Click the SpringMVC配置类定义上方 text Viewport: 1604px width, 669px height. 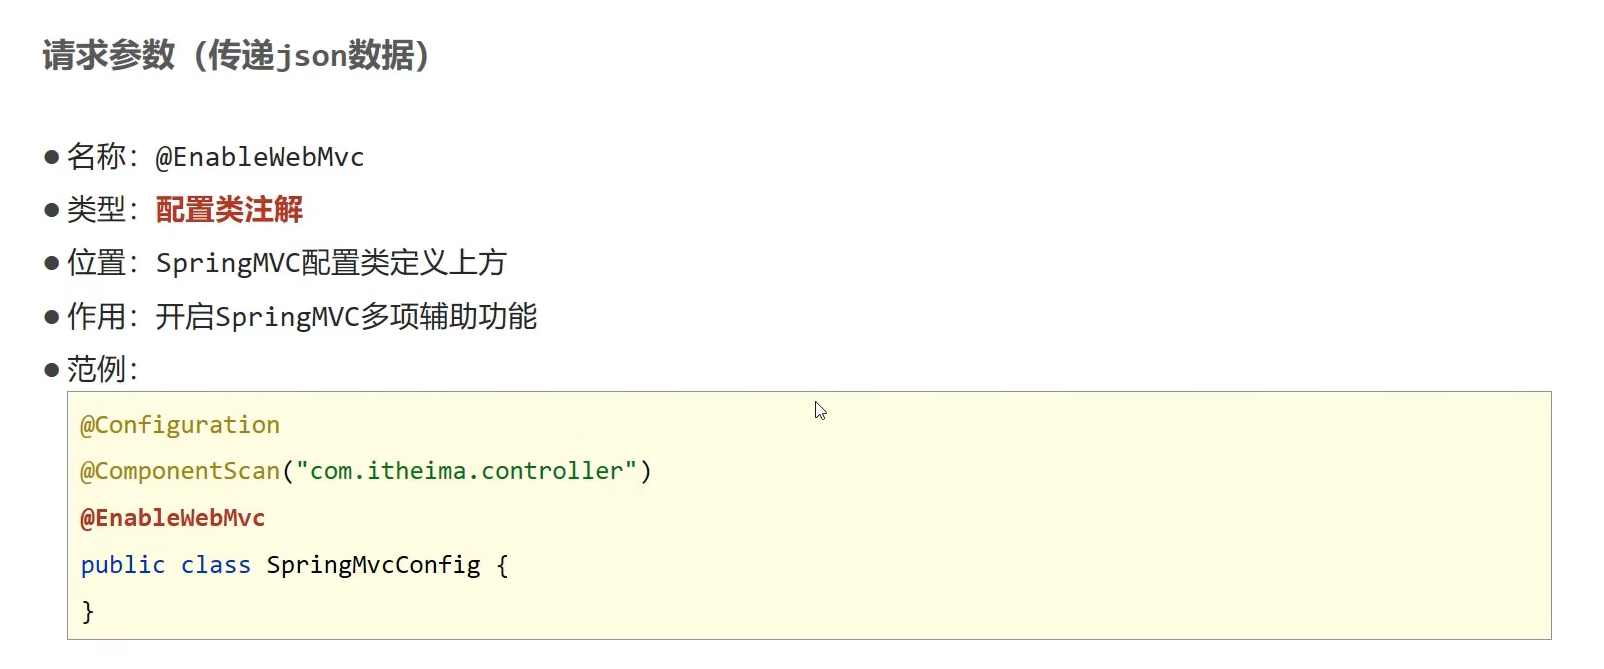point(331,263)
